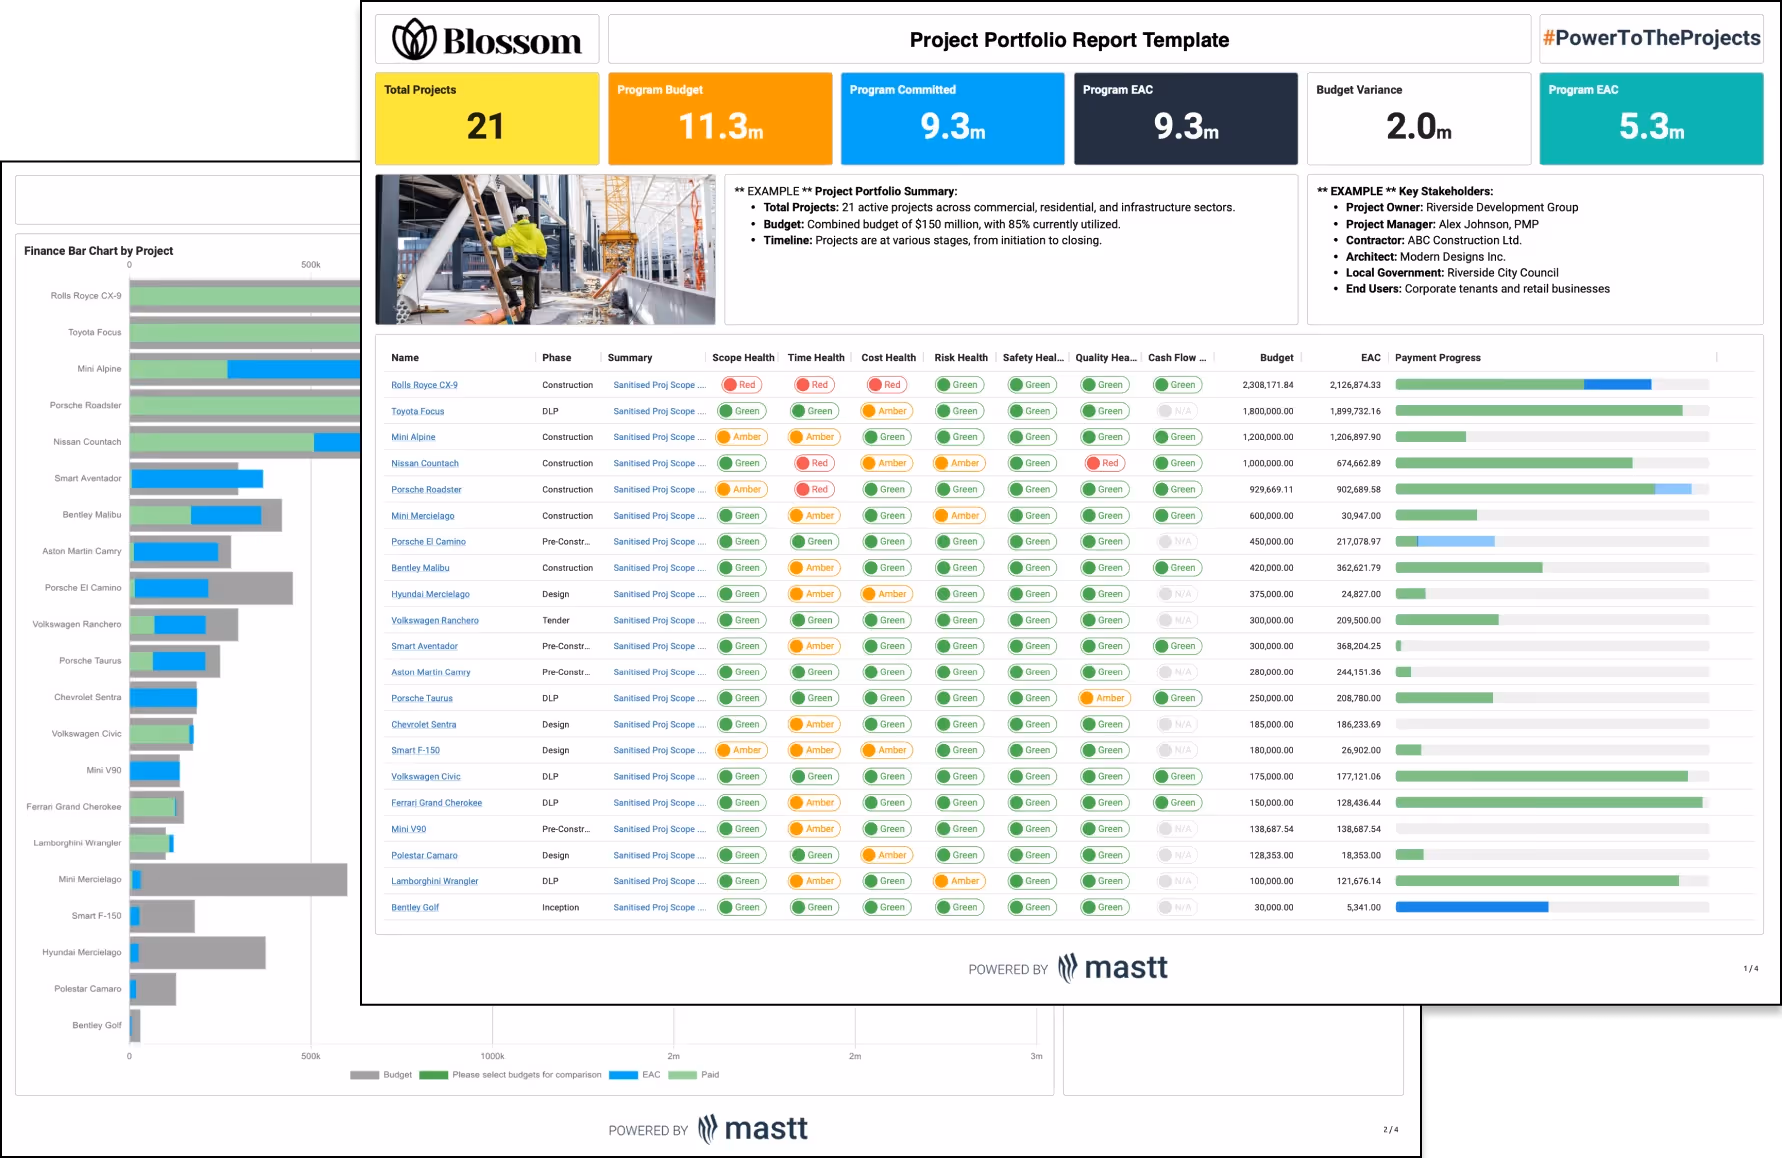Click the Amber risk health badge for Mini Mercielago
The height and width of the screenshot is (1158, 1782).
point(959,516)
